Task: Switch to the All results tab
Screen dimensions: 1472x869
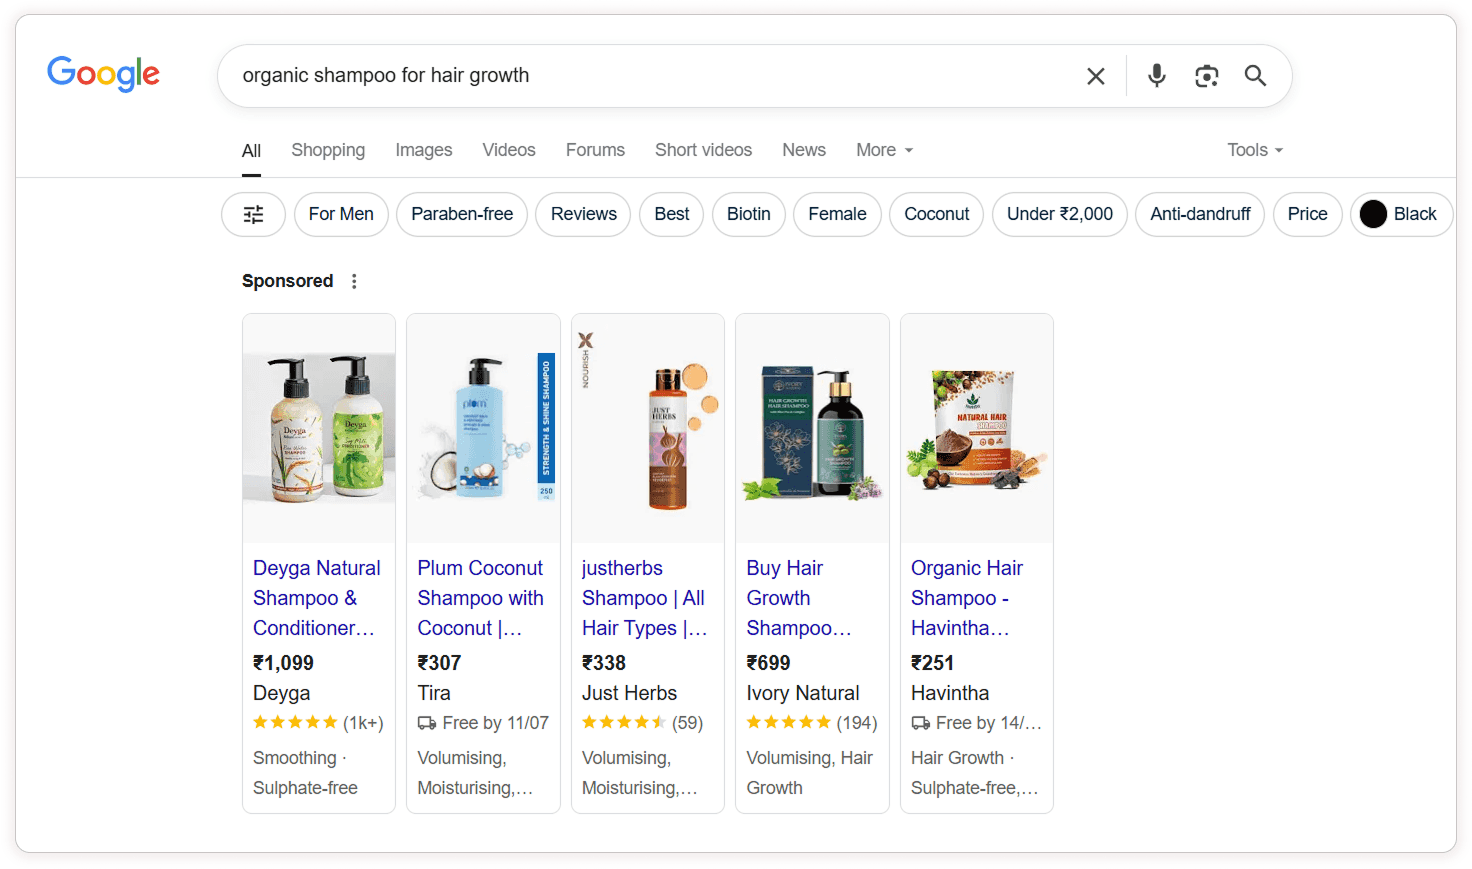Action: click(x=251, y=151)
